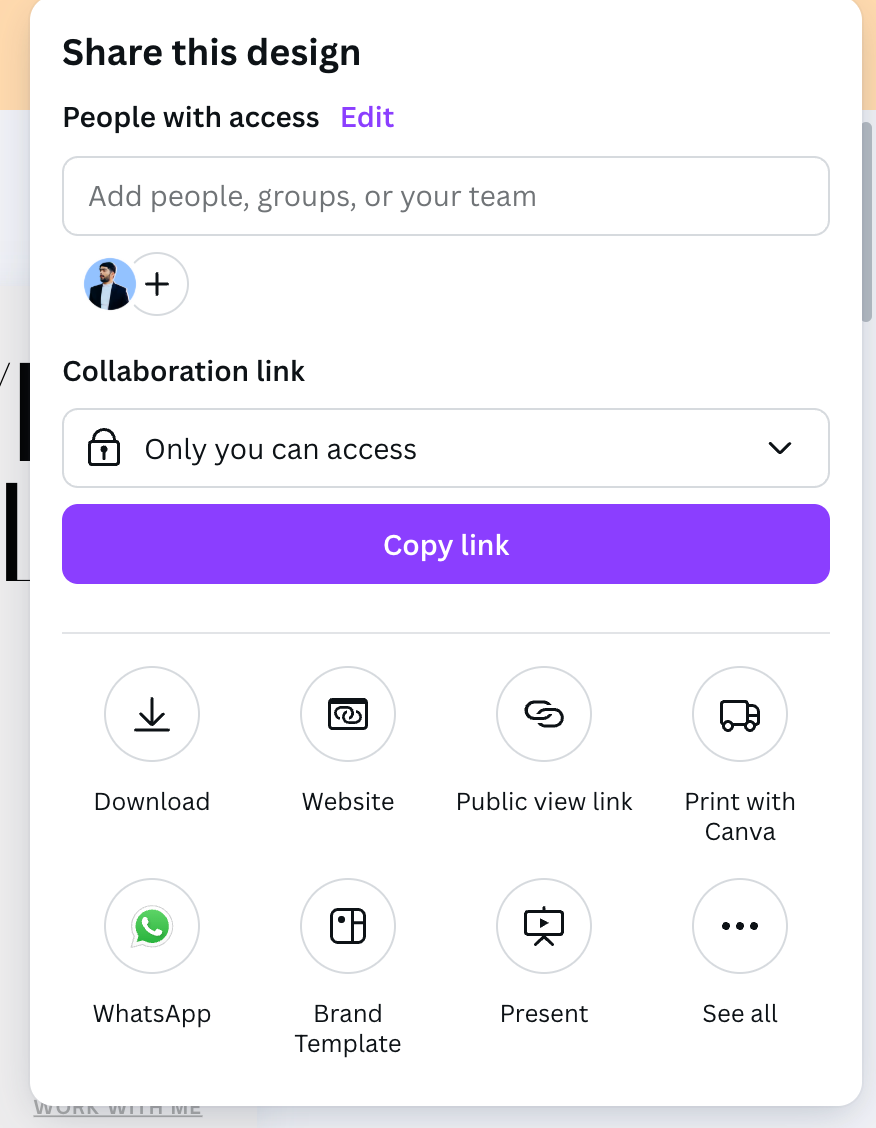This screenshot has width=876, height=1128.
Task: Focus the Add people, groups, or team field
Action: (x=446, y=196)
